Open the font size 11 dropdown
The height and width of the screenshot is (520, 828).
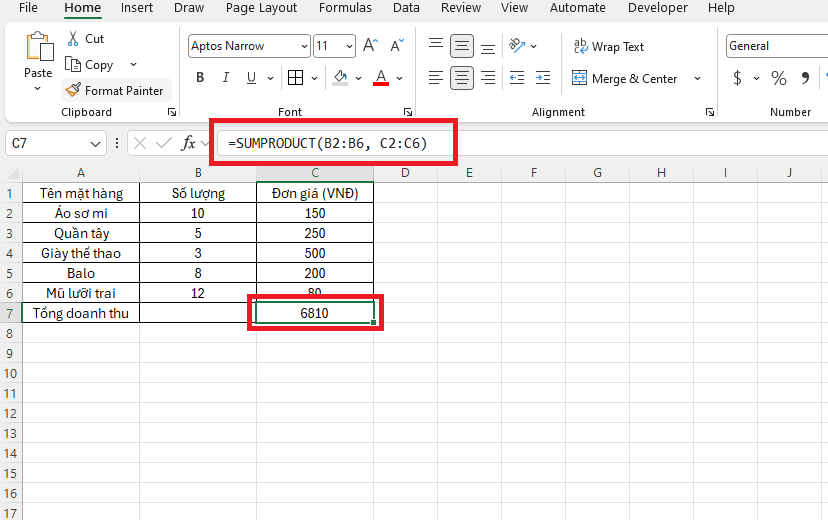coord(349,46)
